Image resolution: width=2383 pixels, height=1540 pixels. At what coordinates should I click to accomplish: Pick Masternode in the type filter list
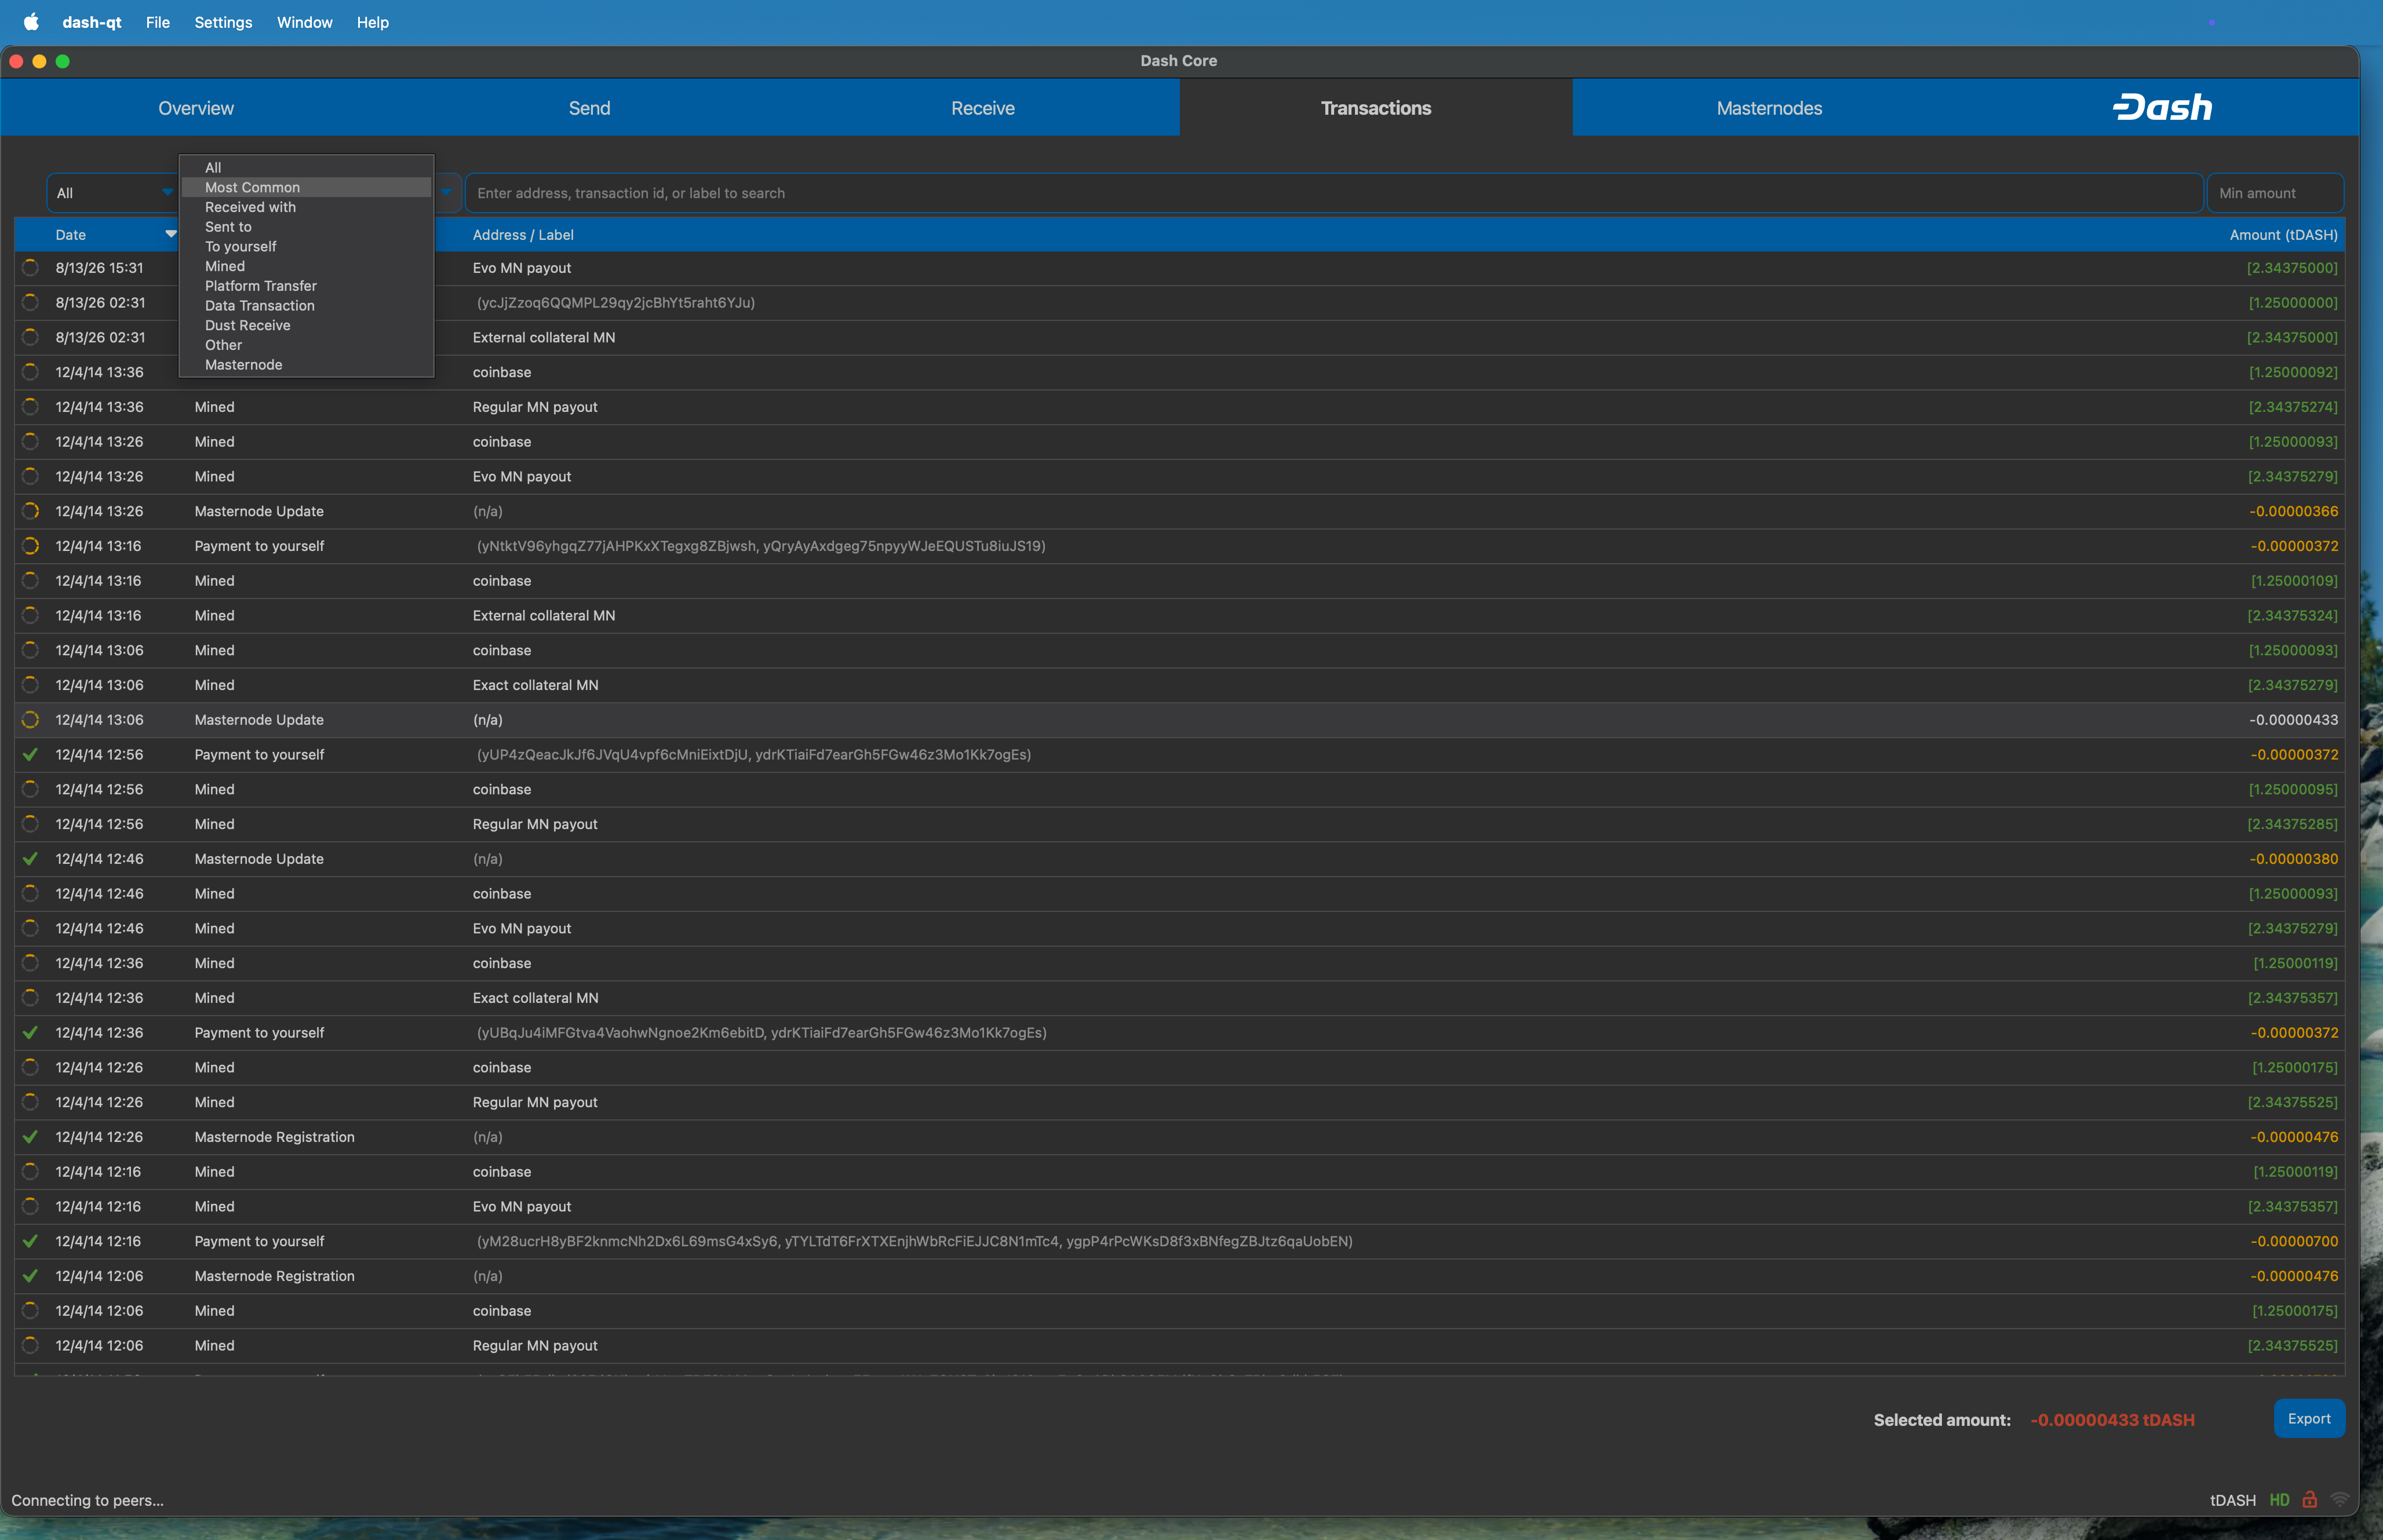306,365
